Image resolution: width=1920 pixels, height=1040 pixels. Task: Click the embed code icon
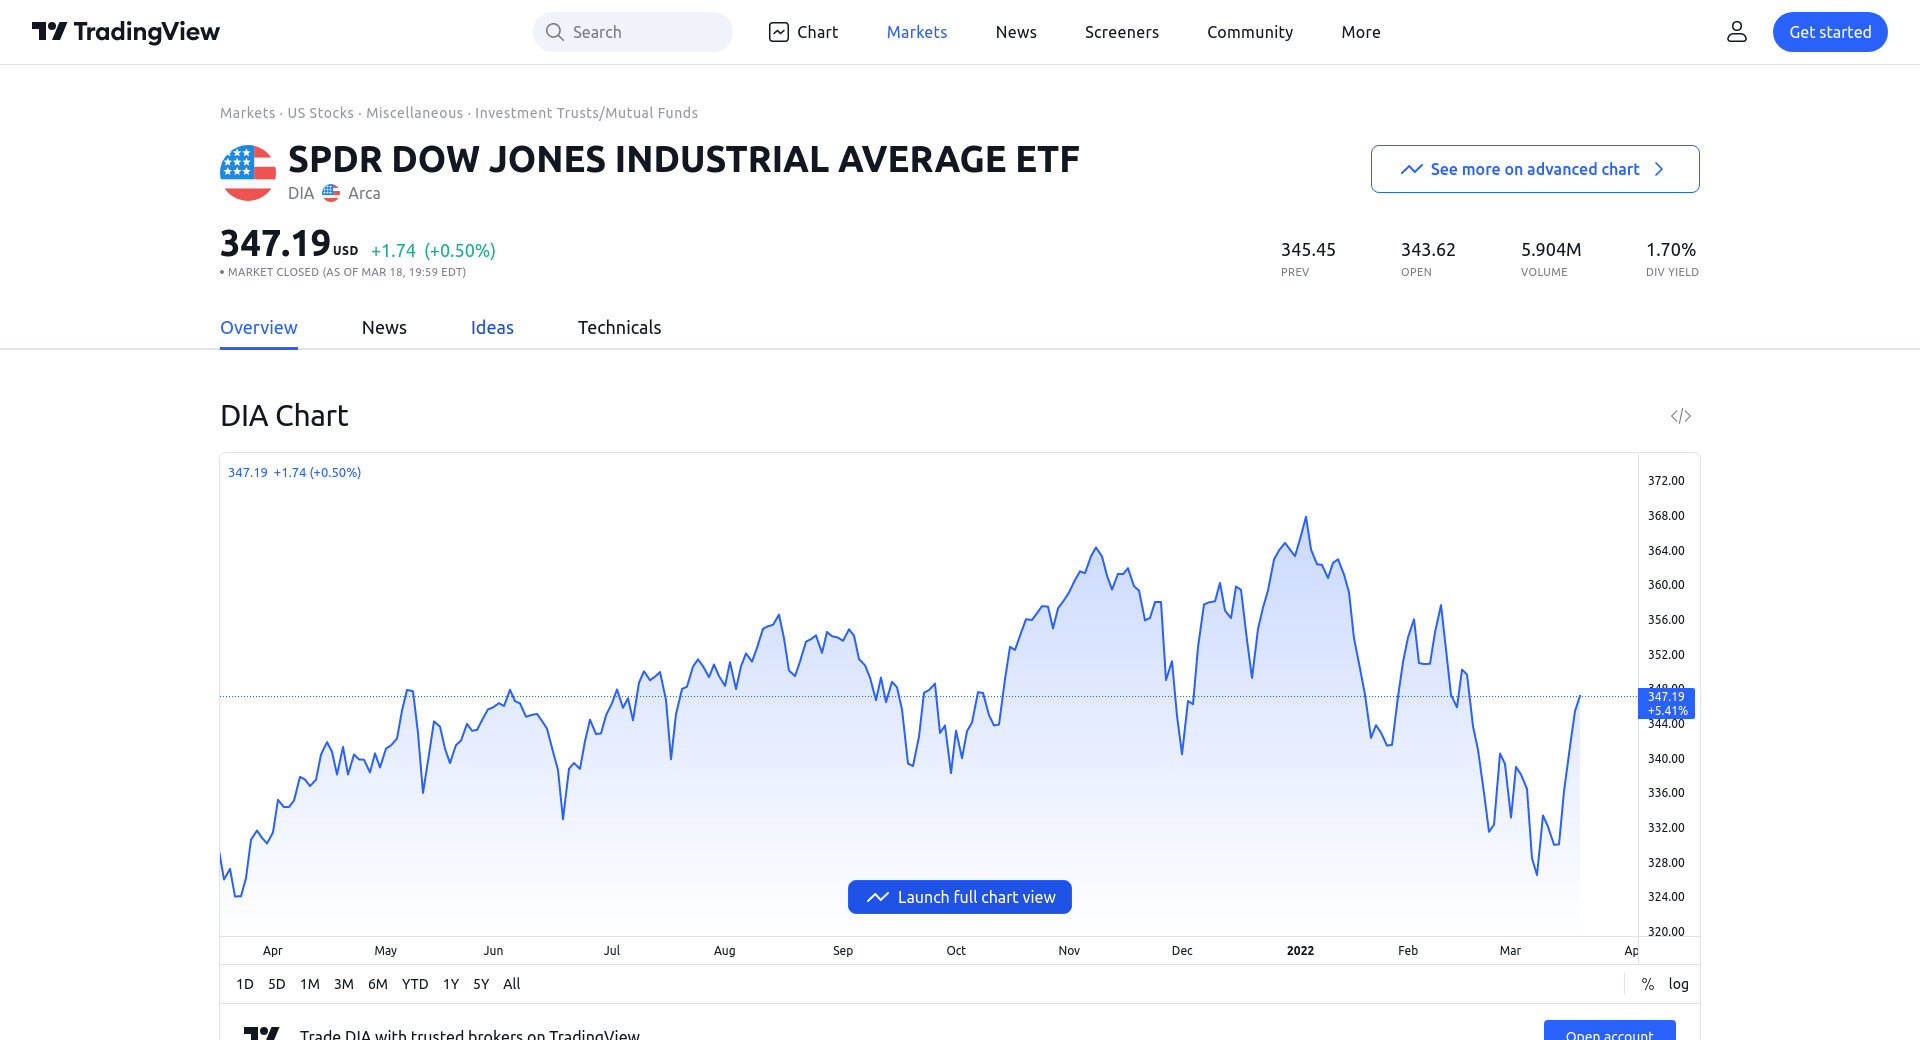click(x=1680, y=416)
